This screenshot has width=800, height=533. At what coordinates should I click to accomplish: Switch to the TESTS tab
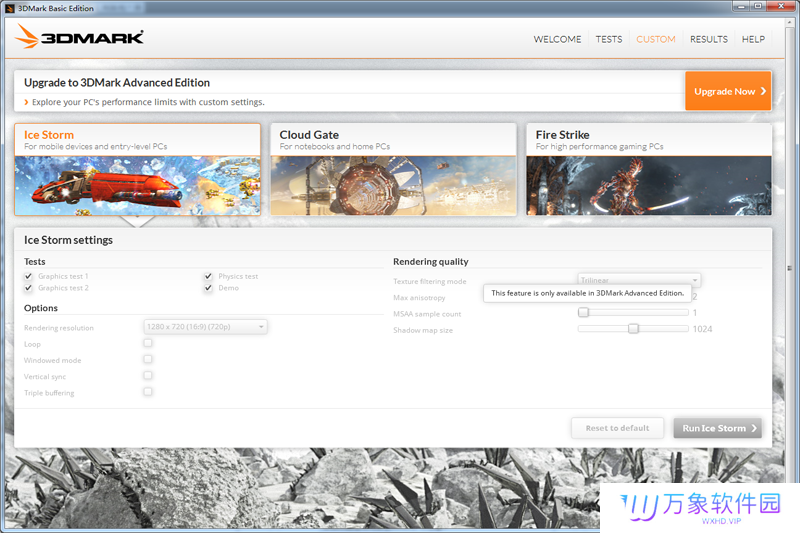click(609, 39)
